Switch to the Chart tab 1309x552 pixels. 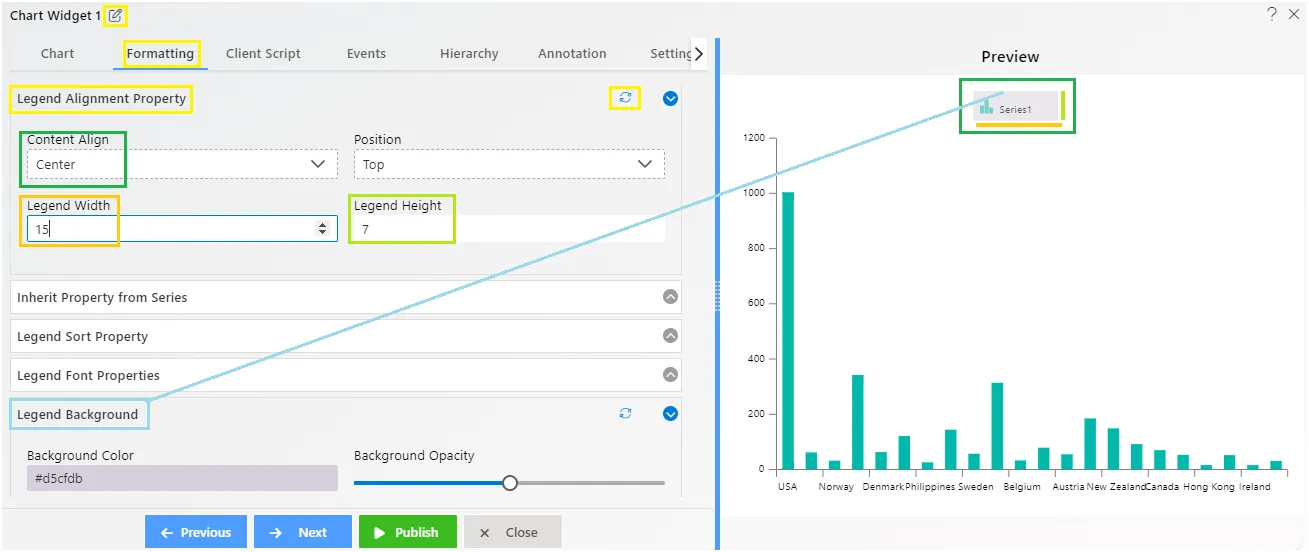point(57,54)
